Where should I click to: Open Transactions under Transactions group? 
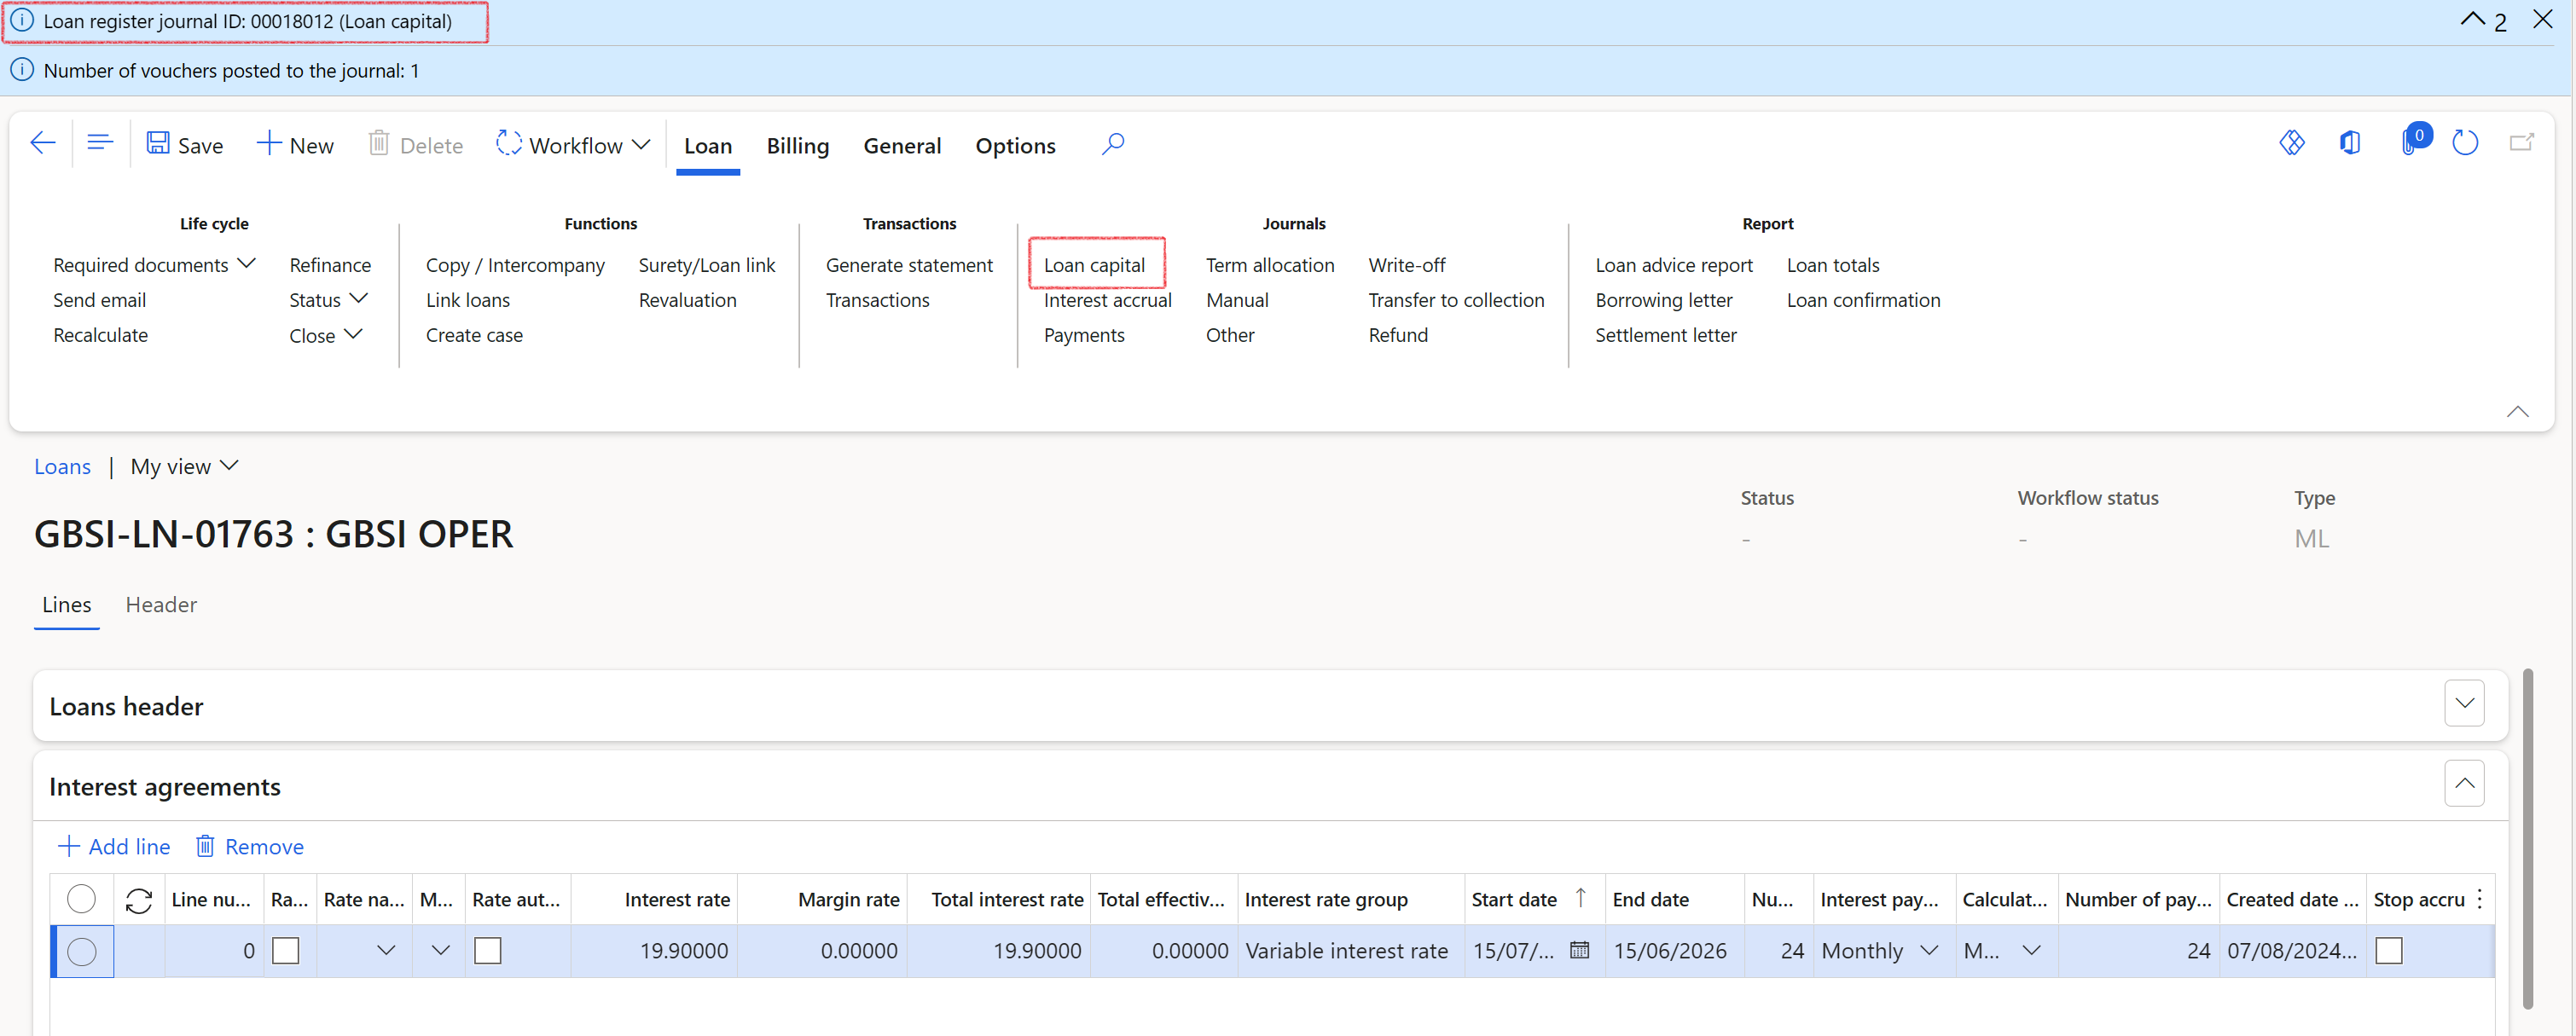877,300
